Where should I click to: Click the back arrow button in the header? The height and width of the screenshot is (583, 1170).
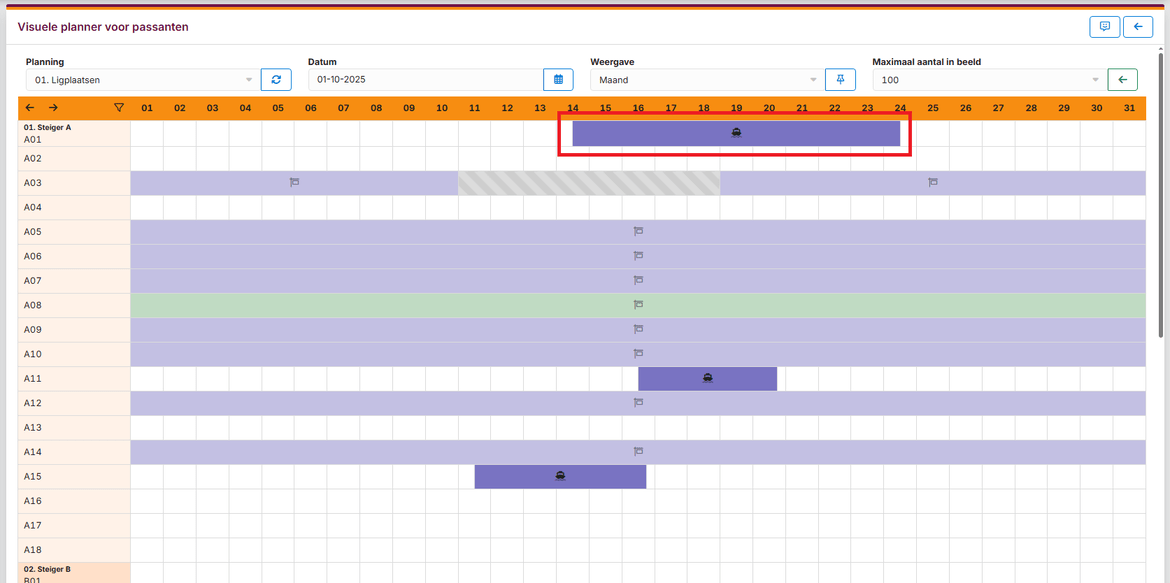pyautogui.click(x=1138, y=27)
